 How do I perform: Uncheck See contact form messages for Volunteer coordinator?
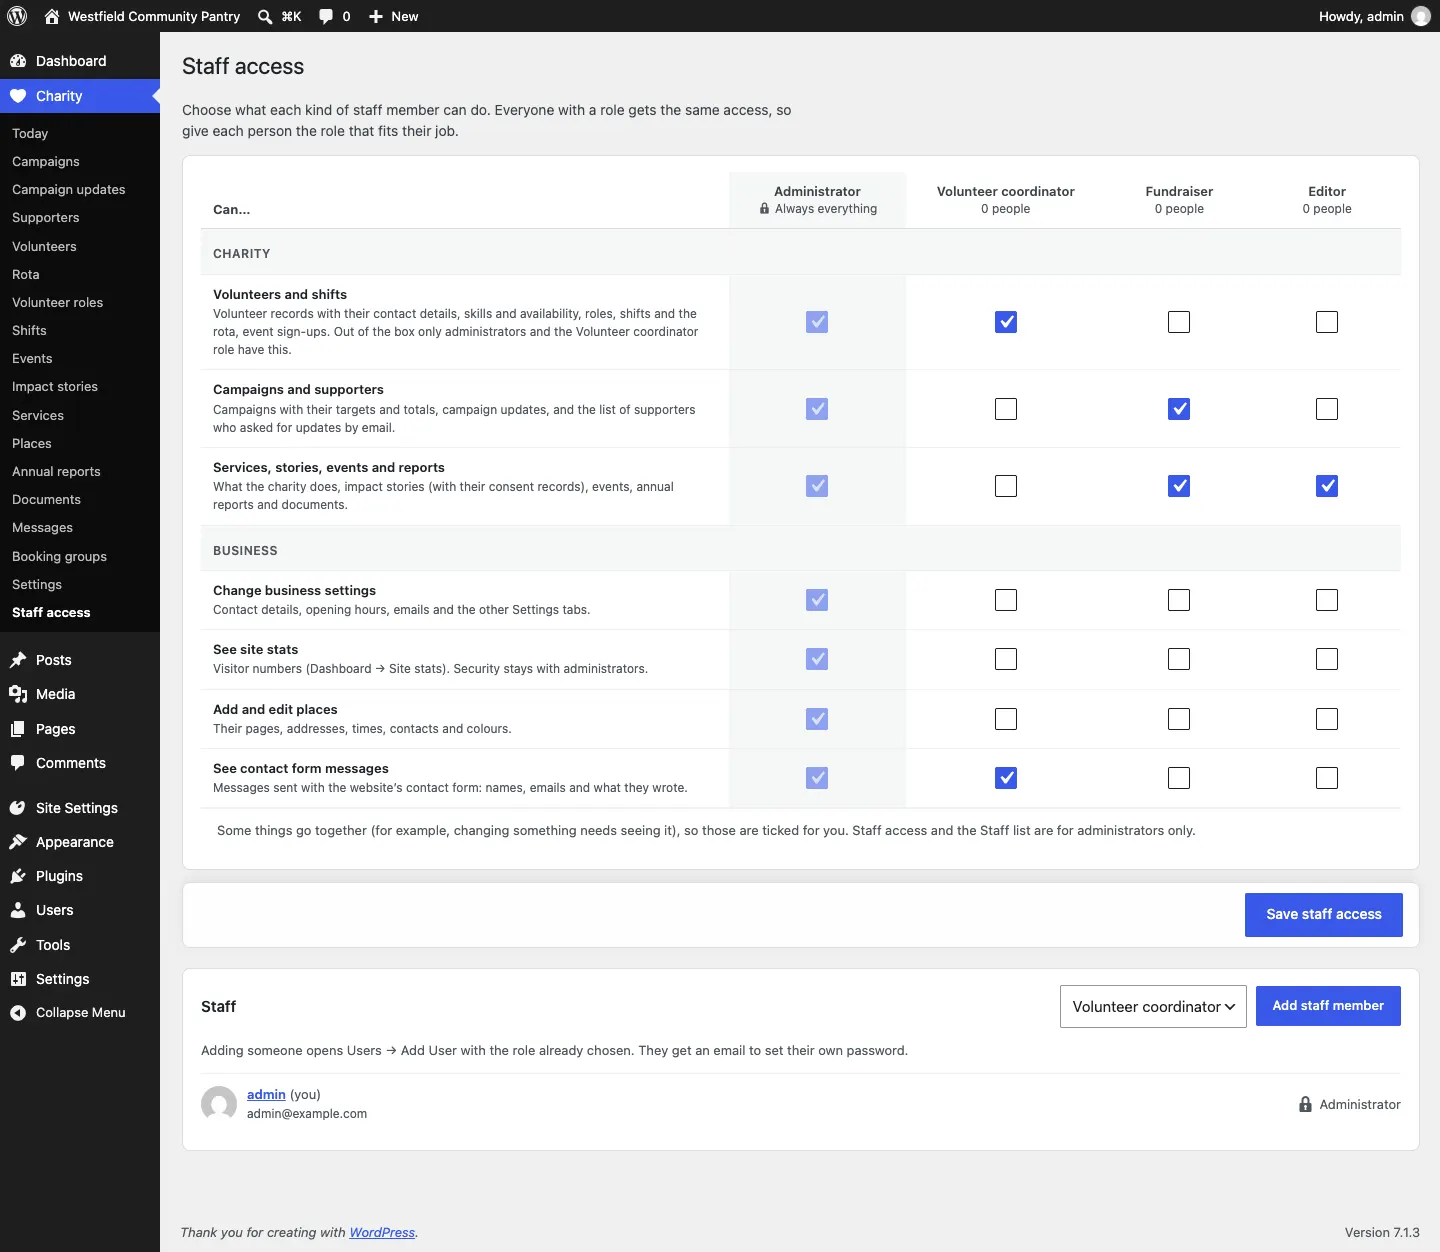[1006, 778]
